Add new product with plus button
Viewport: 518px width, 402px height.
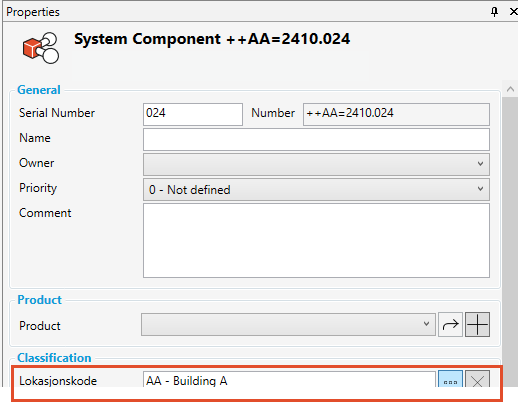[477, 324]
